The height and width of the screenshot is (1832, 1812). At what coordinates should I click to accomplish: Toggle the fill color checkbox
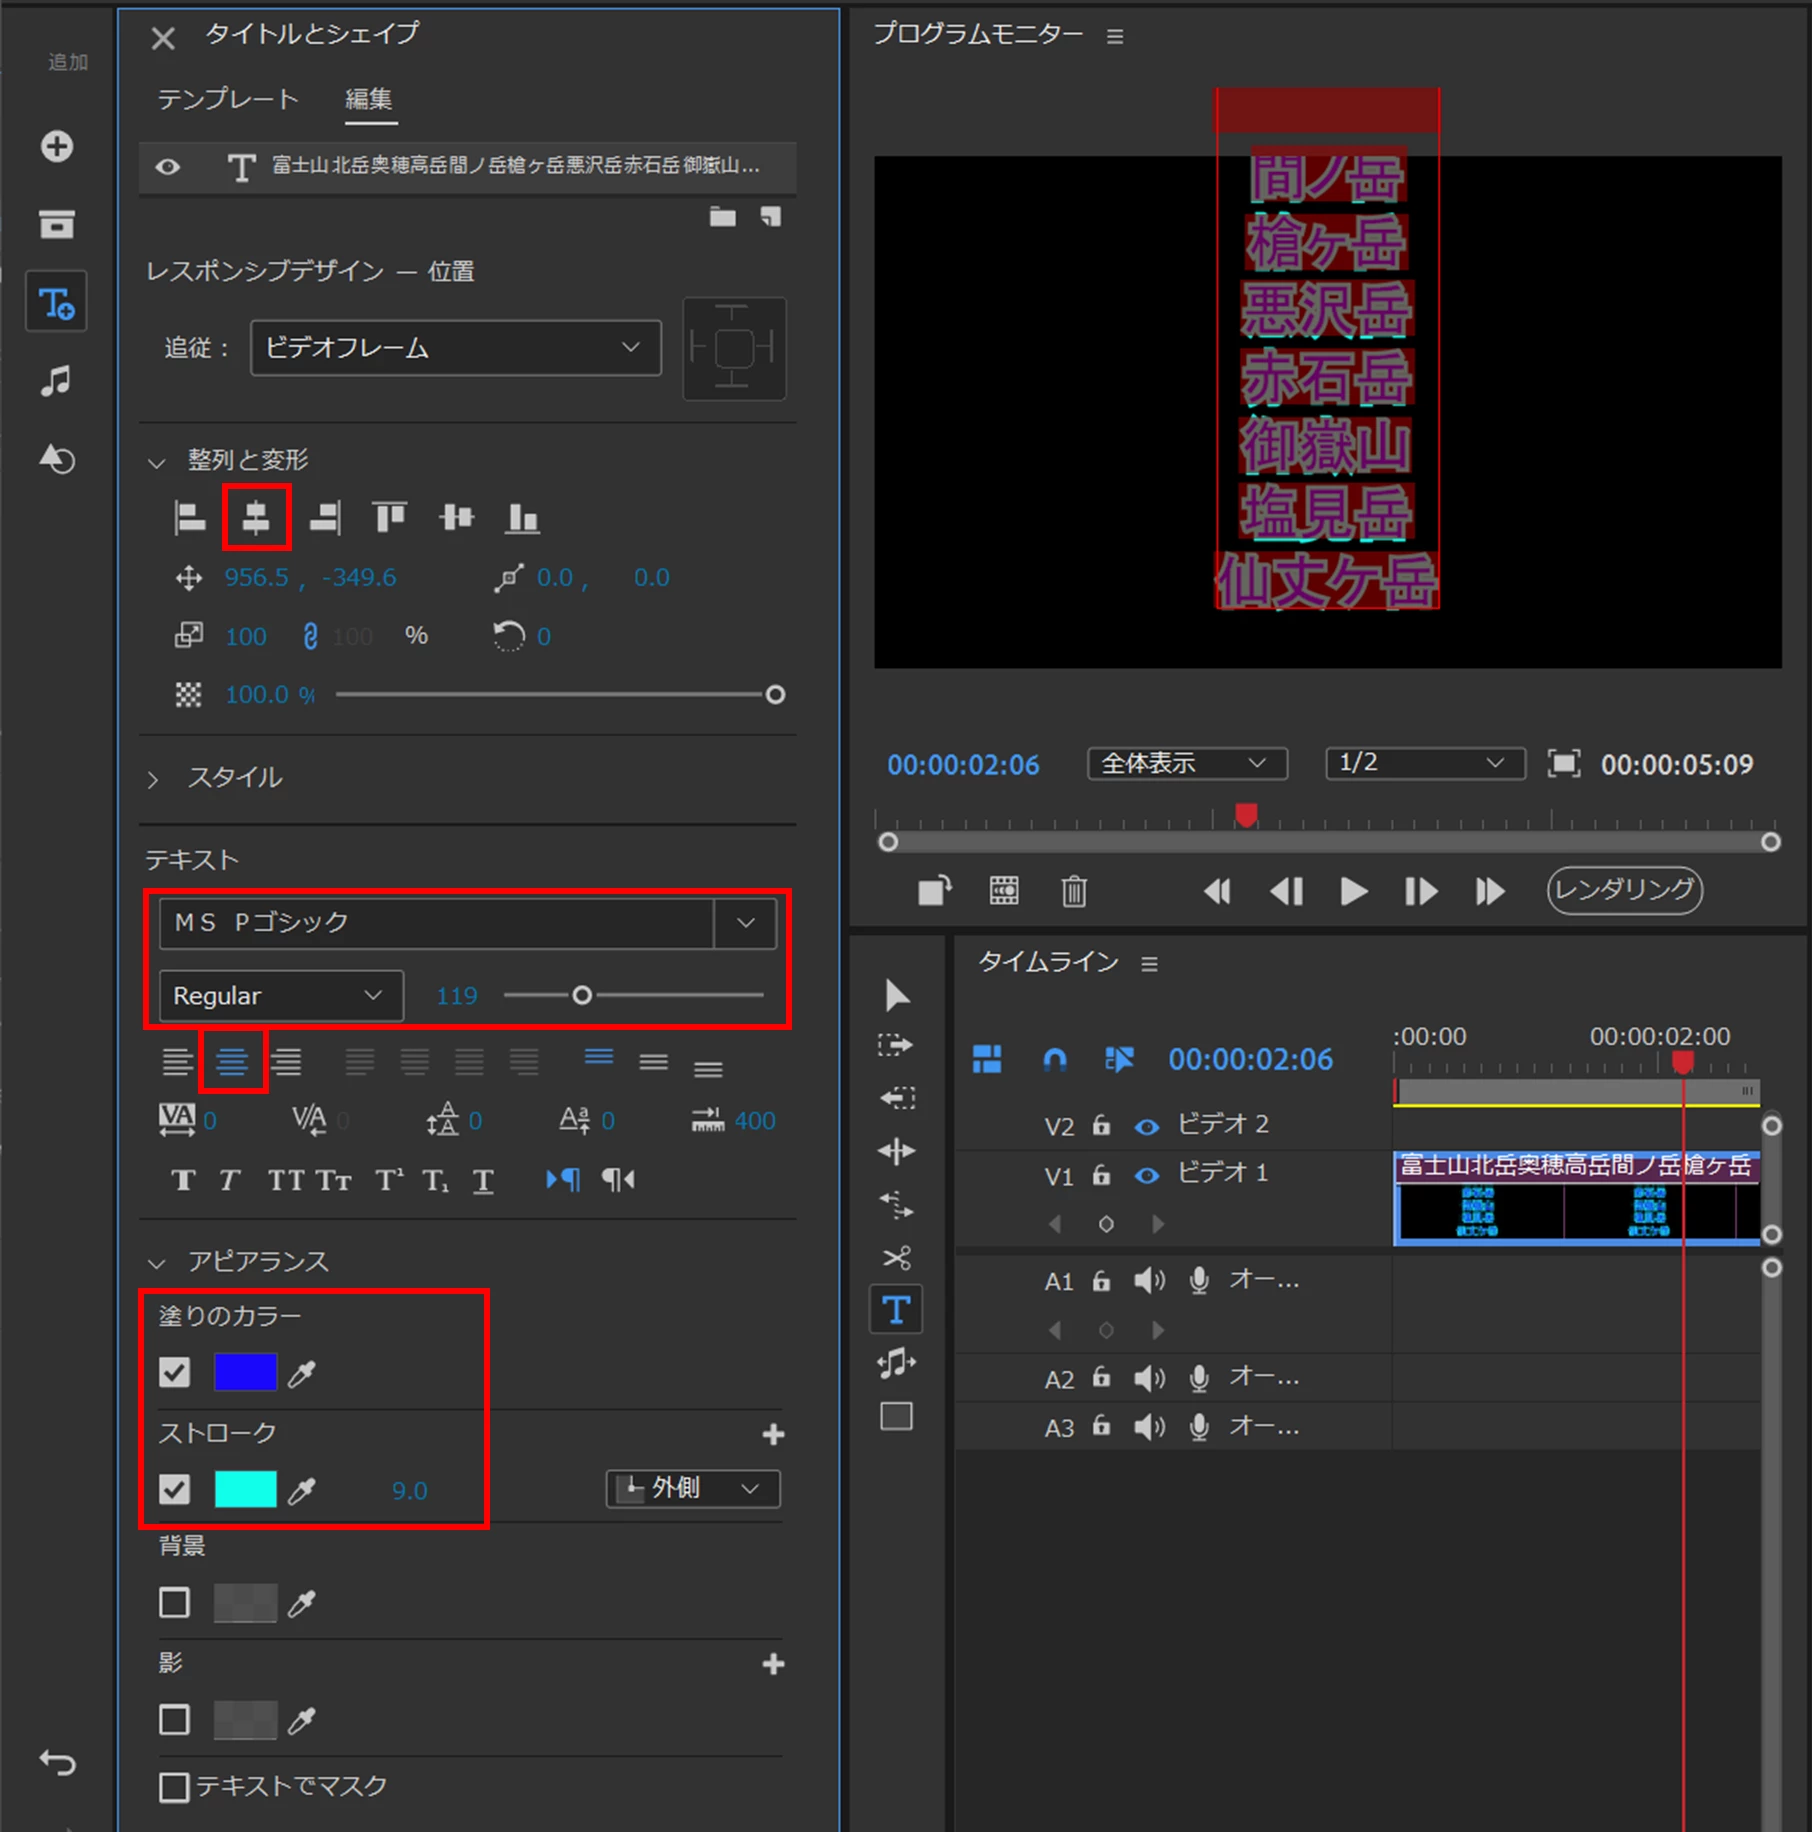pyautogui.click(x=175, y=1373)
